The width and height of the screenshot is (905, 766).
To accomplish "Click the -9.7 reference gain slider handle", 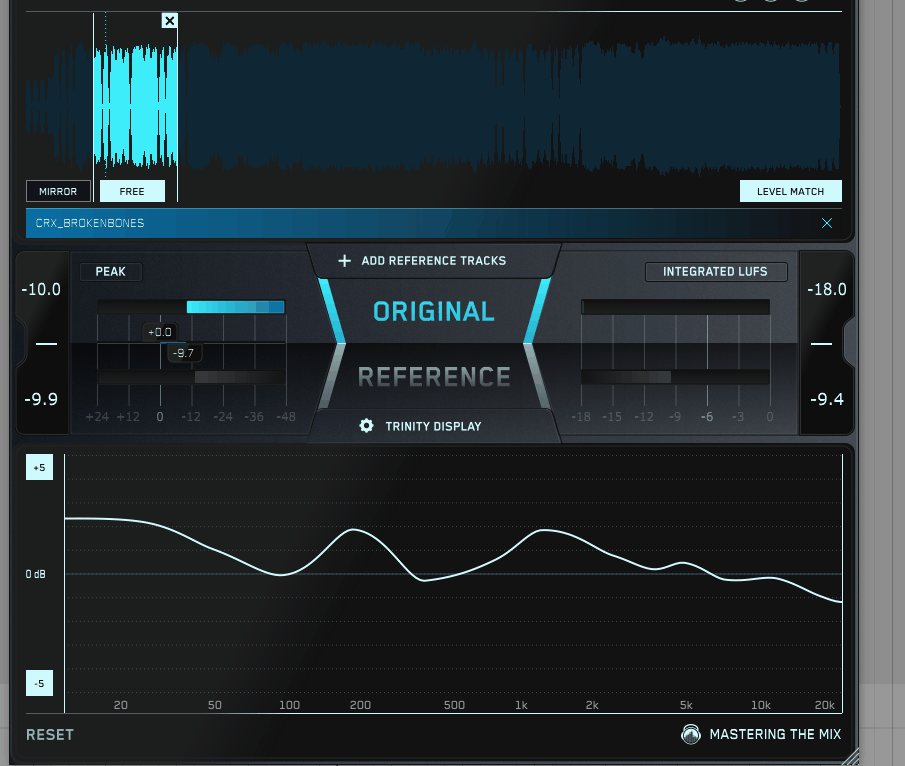I will click(x=183, y=353).
